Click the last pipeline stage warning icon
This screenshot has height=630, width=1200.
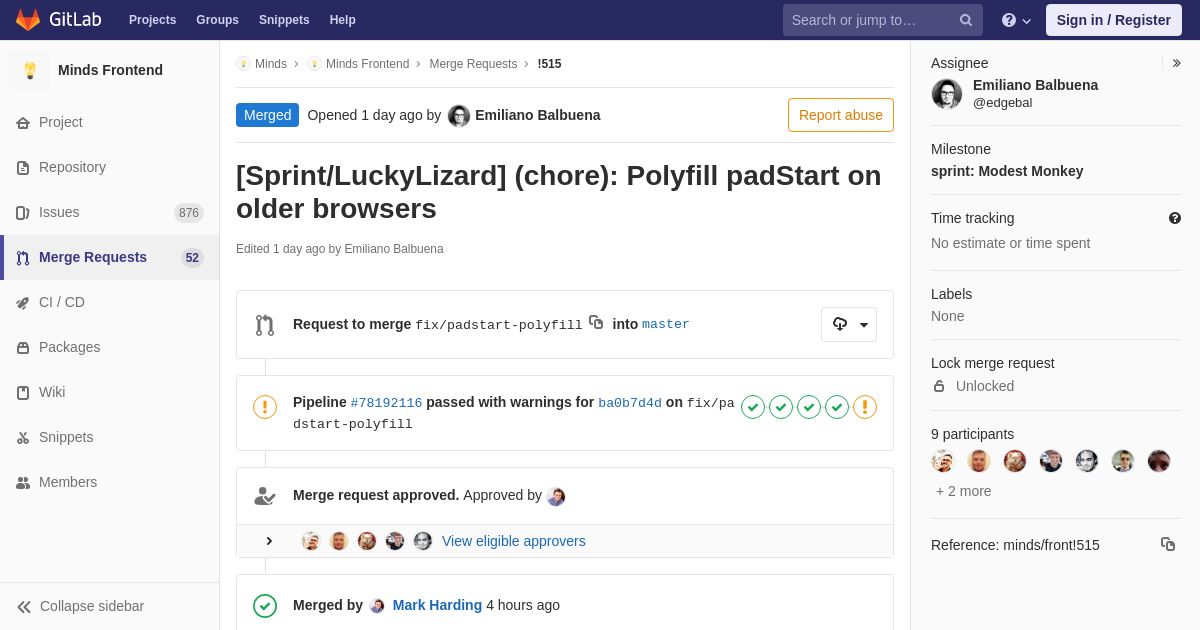coord(865,407)
